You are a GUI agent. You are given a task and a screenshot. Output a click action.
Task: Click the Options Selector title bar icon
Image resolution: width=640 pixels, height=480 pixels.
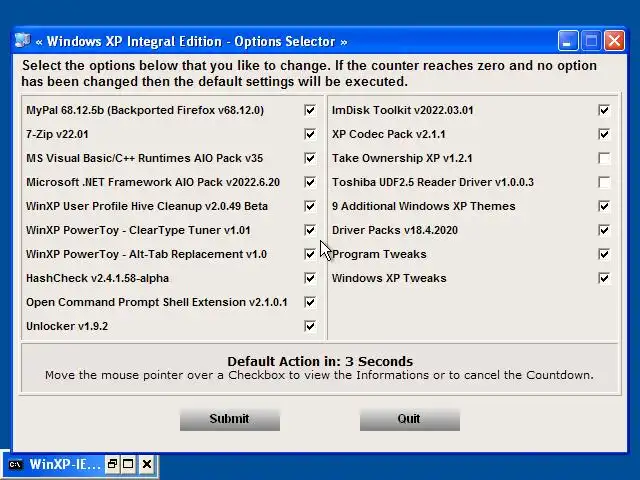[22, 41]
